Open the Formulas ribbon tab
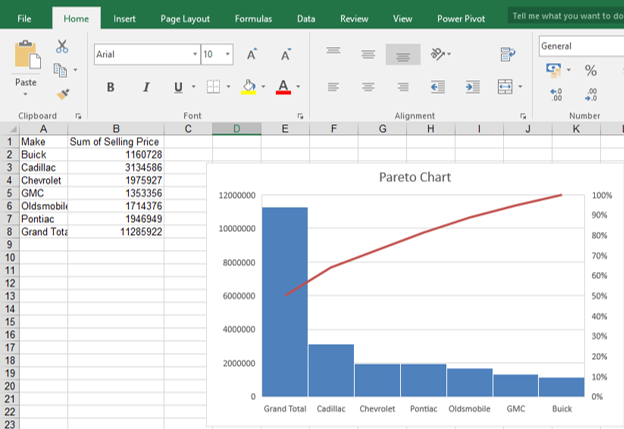The height and width of the screenshot is (429, 624). 253,18
